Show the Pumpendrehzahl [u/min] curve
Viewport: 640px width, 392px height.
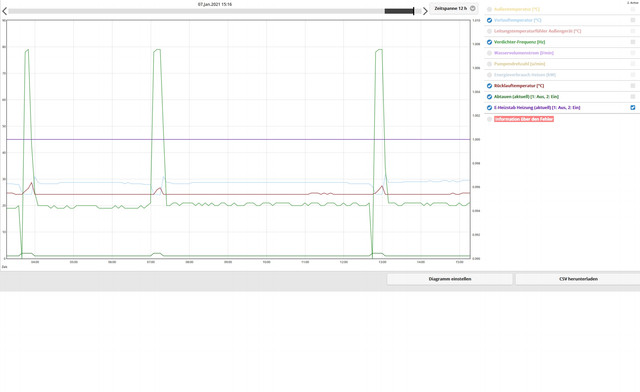pyautogui.click(x=489, y=64)
